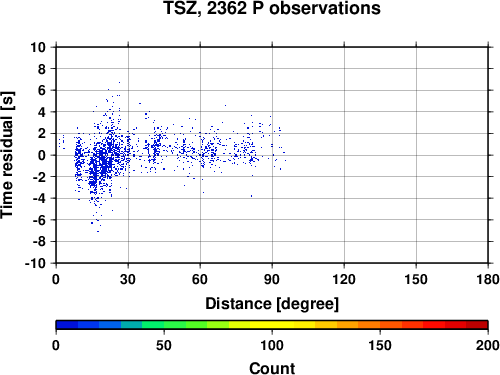Click the Distance axis tick label "60"

click(x=200, y=279)
